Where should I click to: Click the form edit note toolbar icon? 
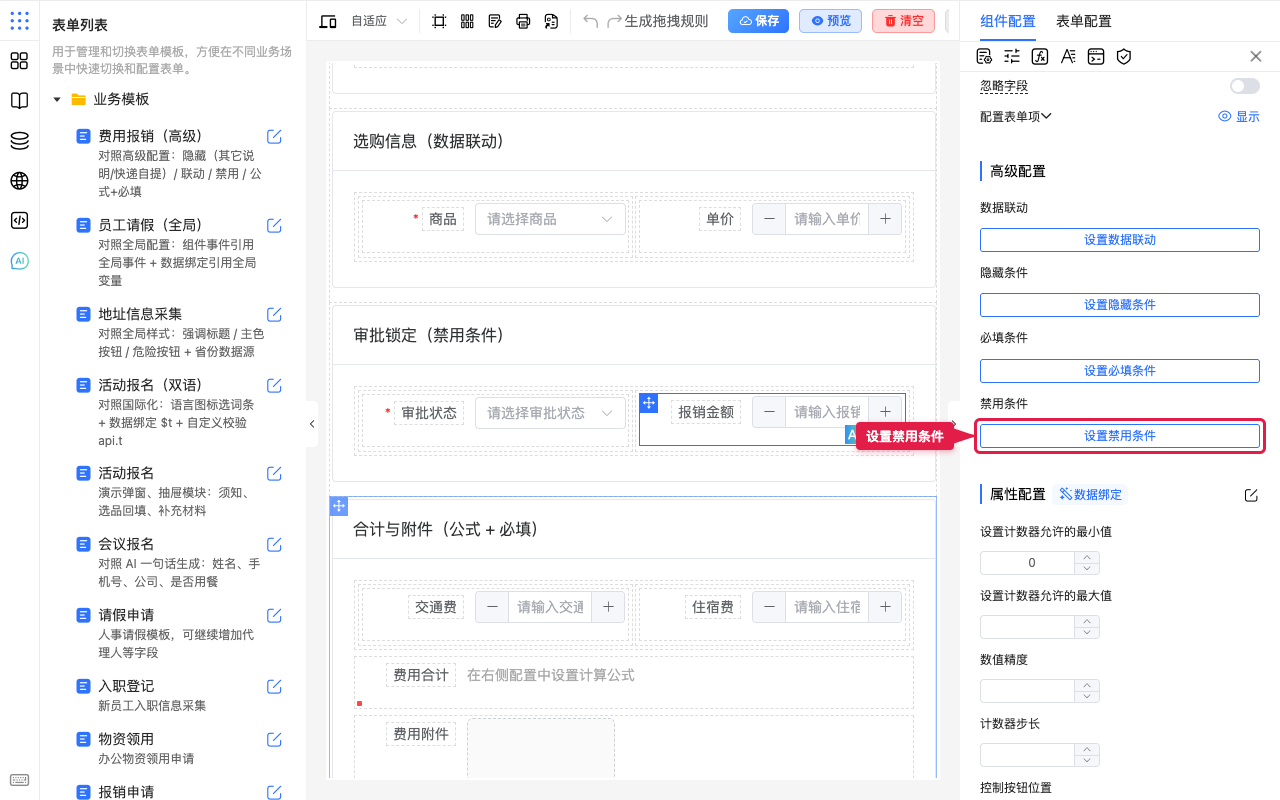pos(495,21)
